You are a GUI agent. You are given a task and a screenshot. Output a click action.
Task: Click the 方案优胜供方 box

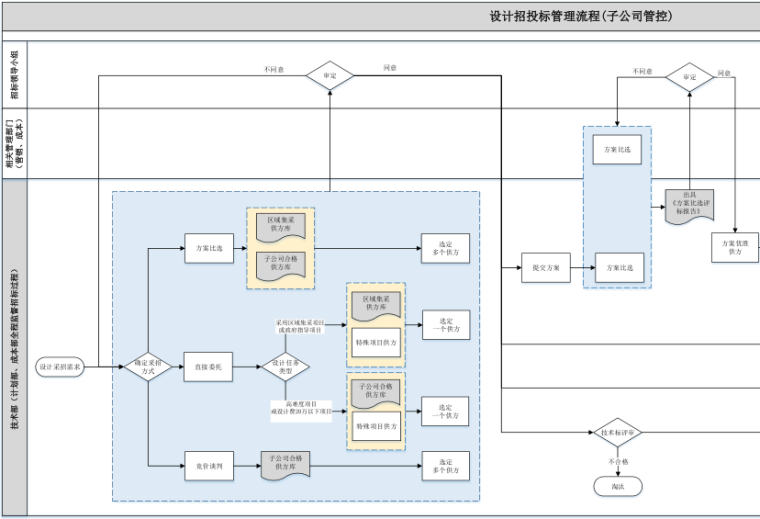(x=735, y=246)
